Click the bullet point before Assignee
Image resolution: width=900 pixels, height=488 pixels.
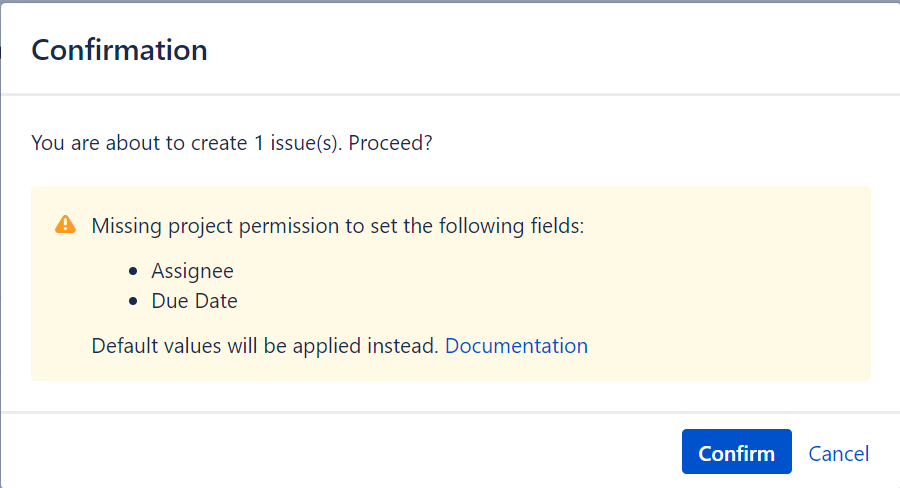[133, 271]
